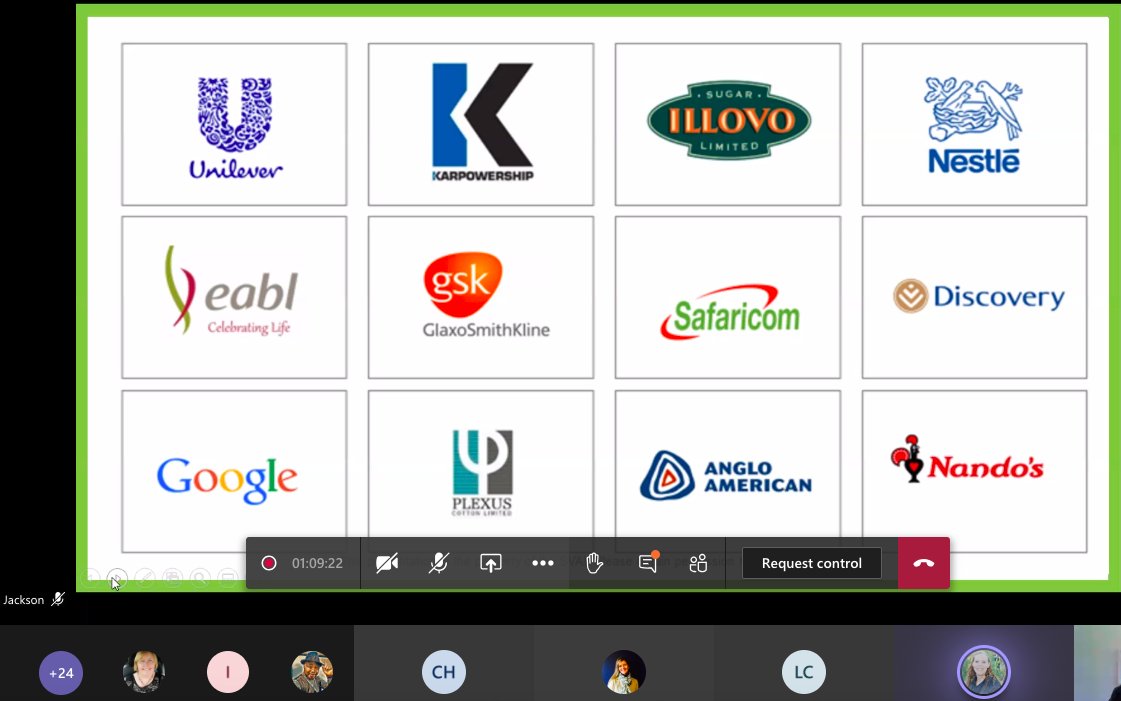The image size is (1121, 701).
Task: Click faded next-slide arrow under cursor
Action: 117,577
